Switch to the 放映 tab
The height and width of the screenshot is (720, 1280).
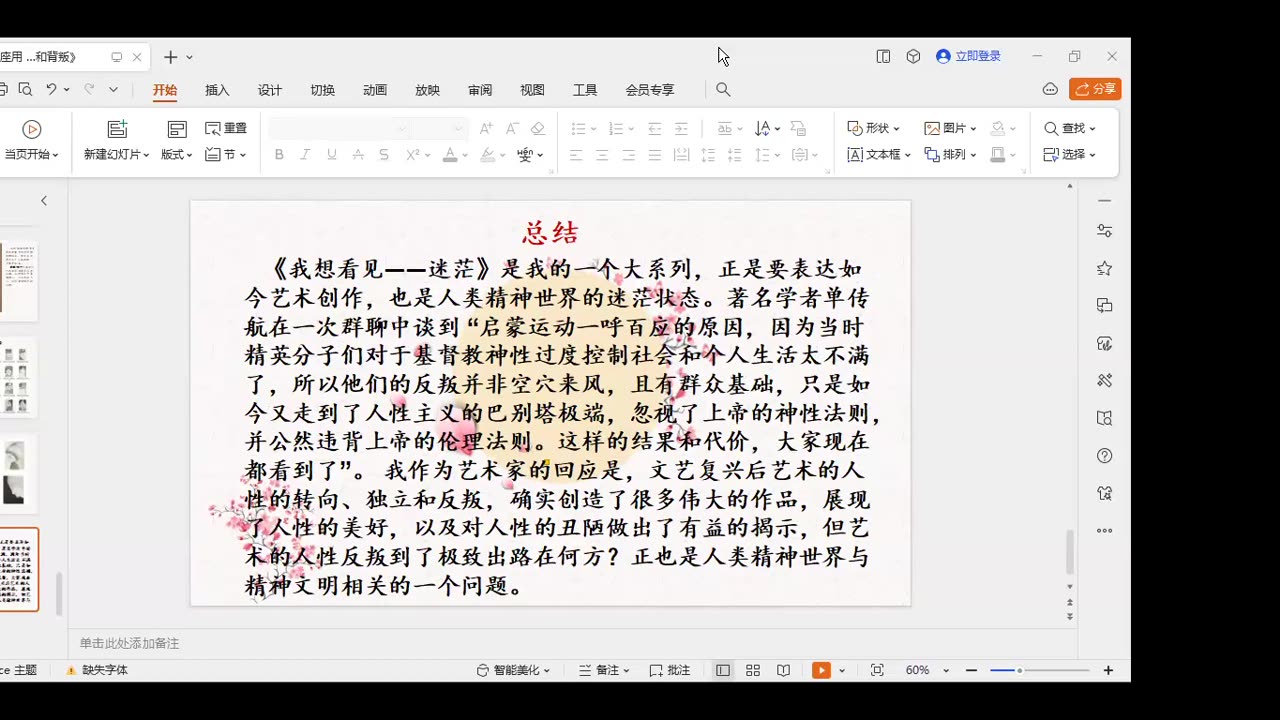coord(427,90)
